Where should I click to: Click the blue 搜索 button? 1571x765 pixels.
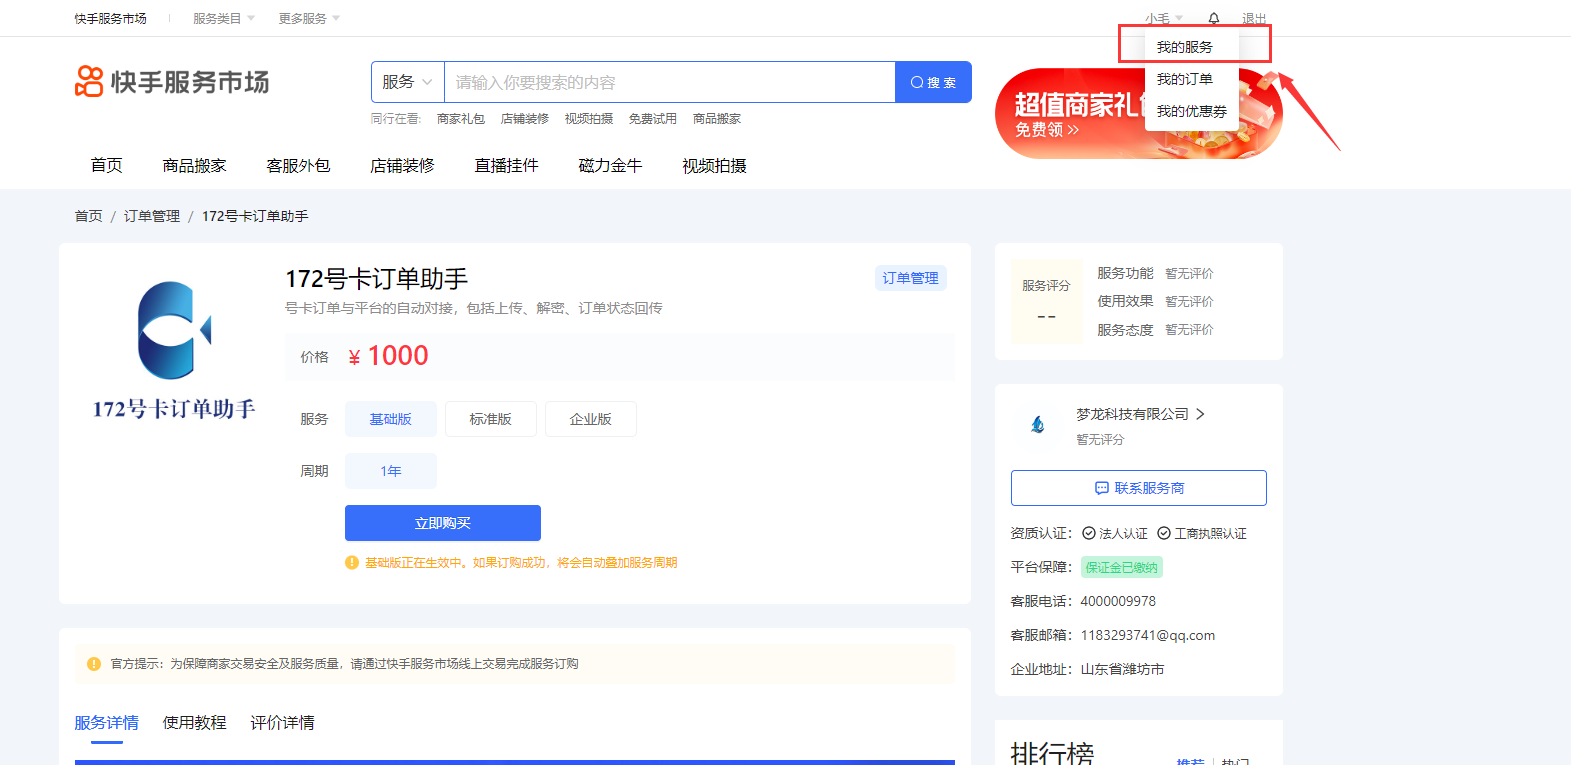click(x=933, y=82)
